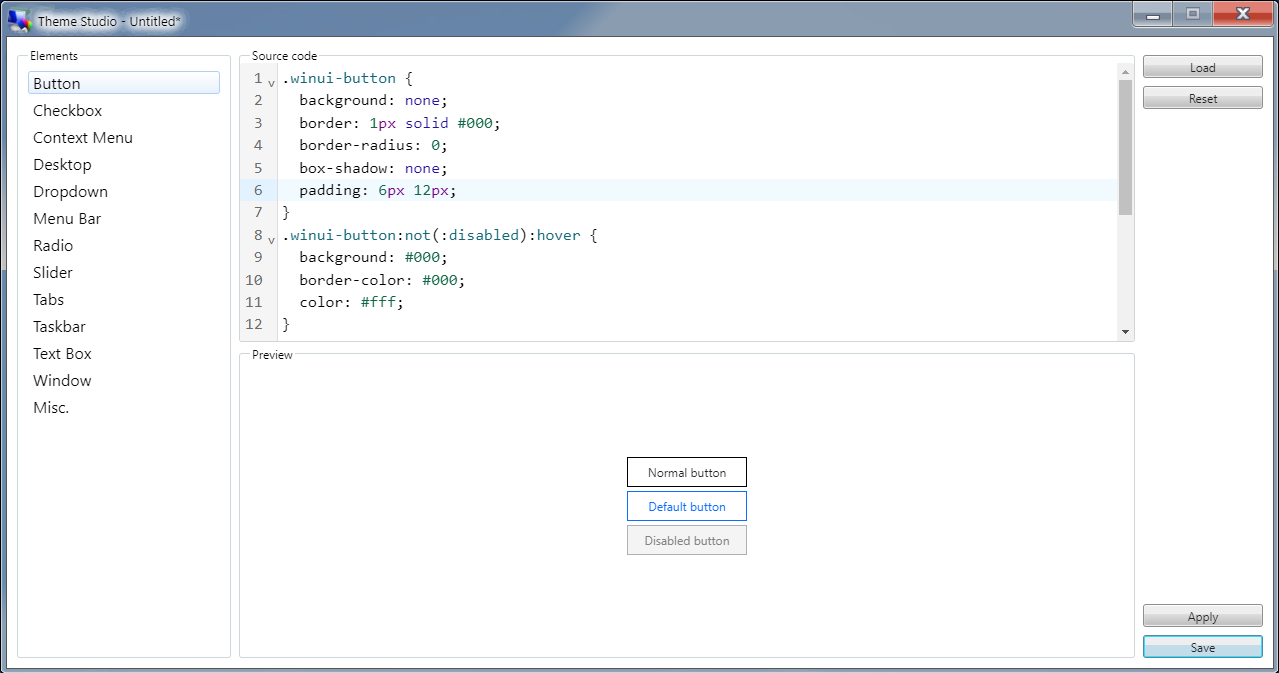
Task: Select the Dropdown element entry
Action: (x=70, y=191)
